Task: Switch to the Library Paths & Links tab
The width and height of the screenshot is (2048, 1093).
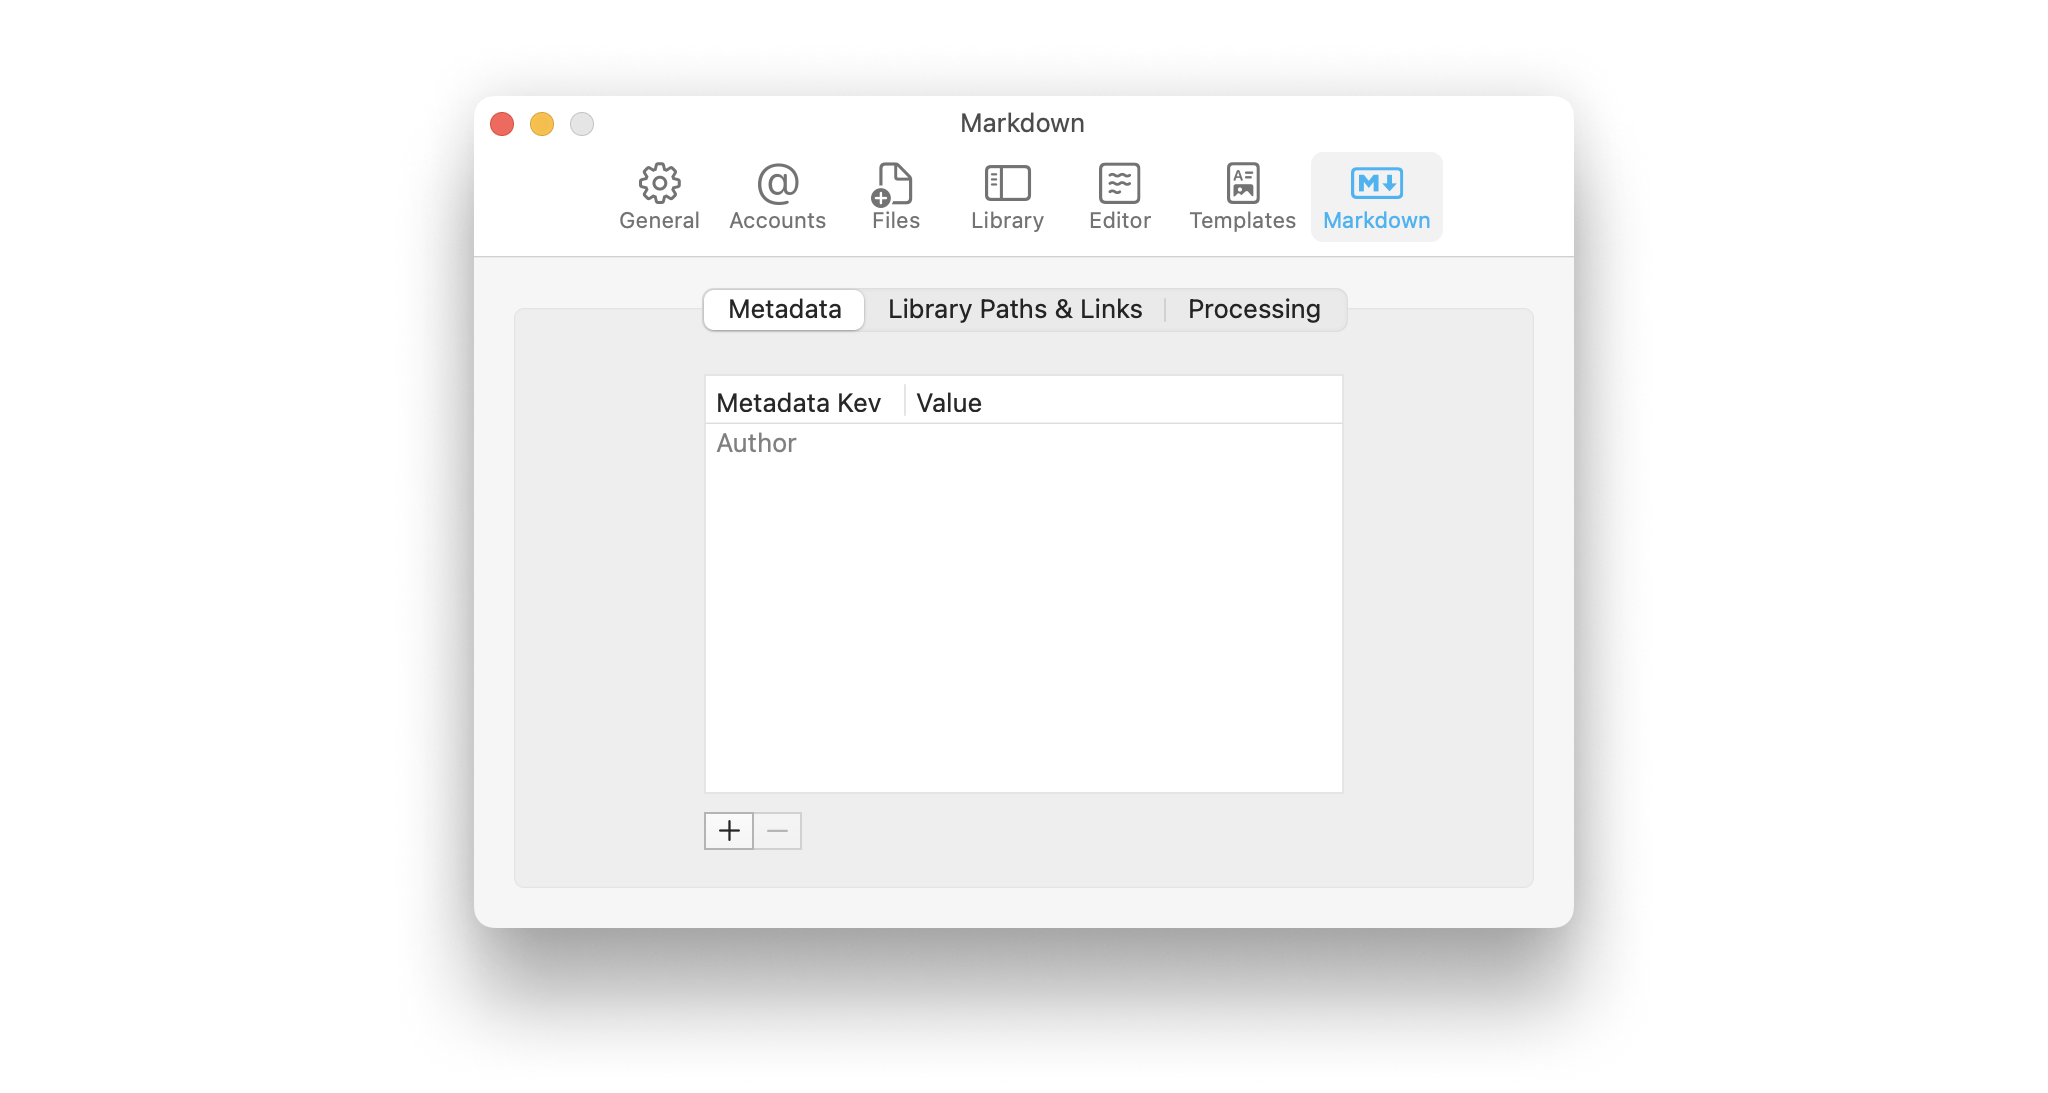Action: click(x=1014, y=309)
